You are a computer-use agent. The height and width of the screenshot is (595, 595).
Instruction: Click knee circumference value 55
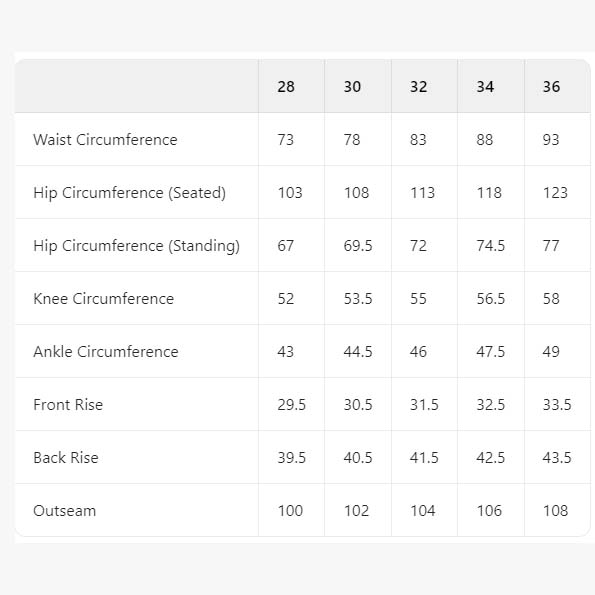coord(418,299)
